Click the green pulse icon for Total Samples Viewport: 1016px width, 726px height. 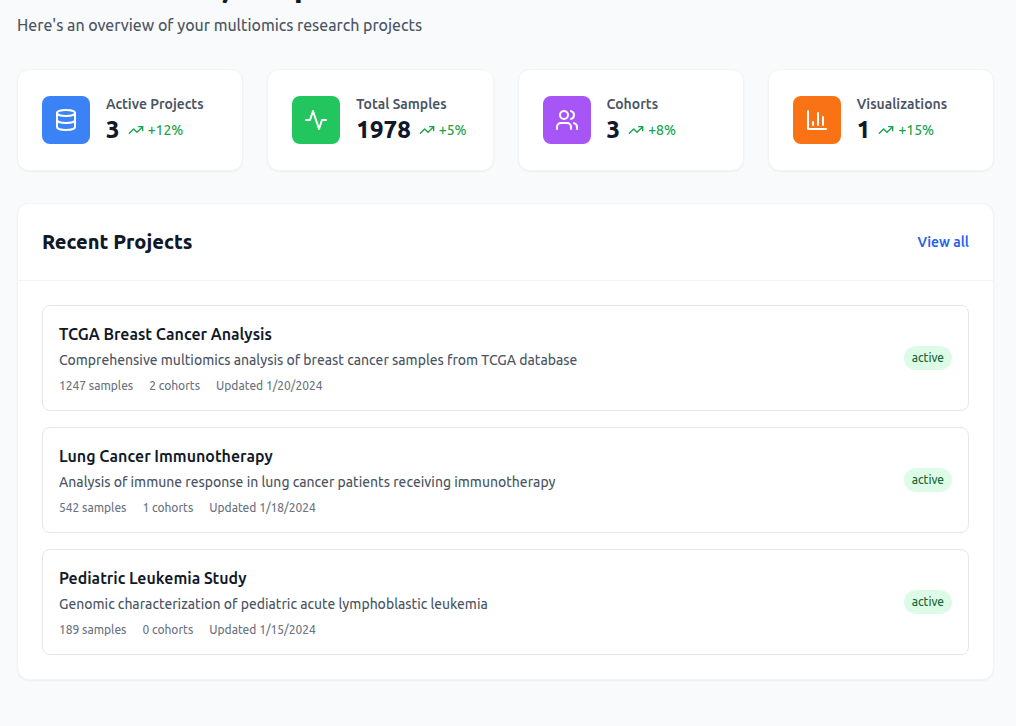coord(316,120)
